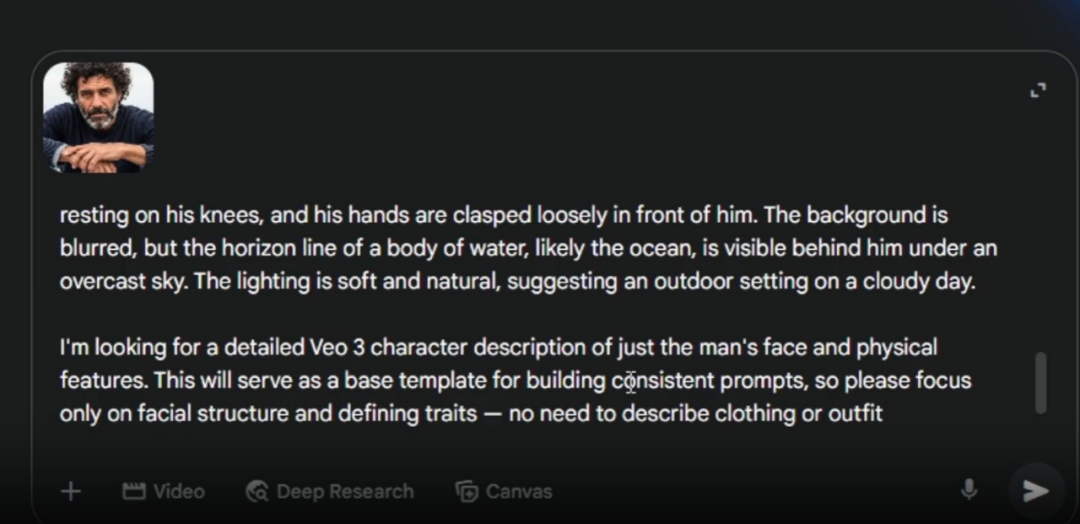Click the plus icon to add attachments
This screenshot has width=1080, height=524.
(x=71, y=491)
